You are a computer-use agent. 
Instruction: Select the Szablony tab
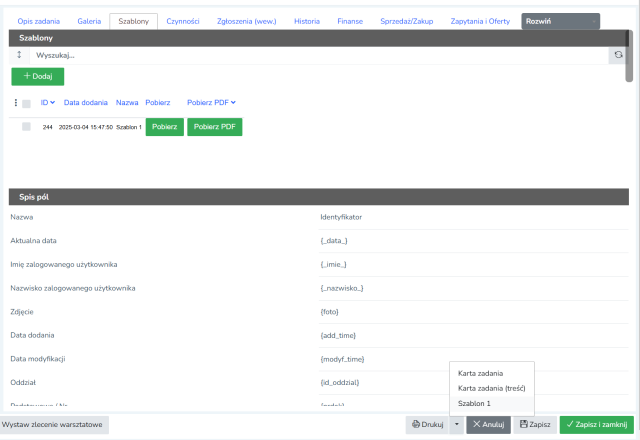[x=133, y=21]
